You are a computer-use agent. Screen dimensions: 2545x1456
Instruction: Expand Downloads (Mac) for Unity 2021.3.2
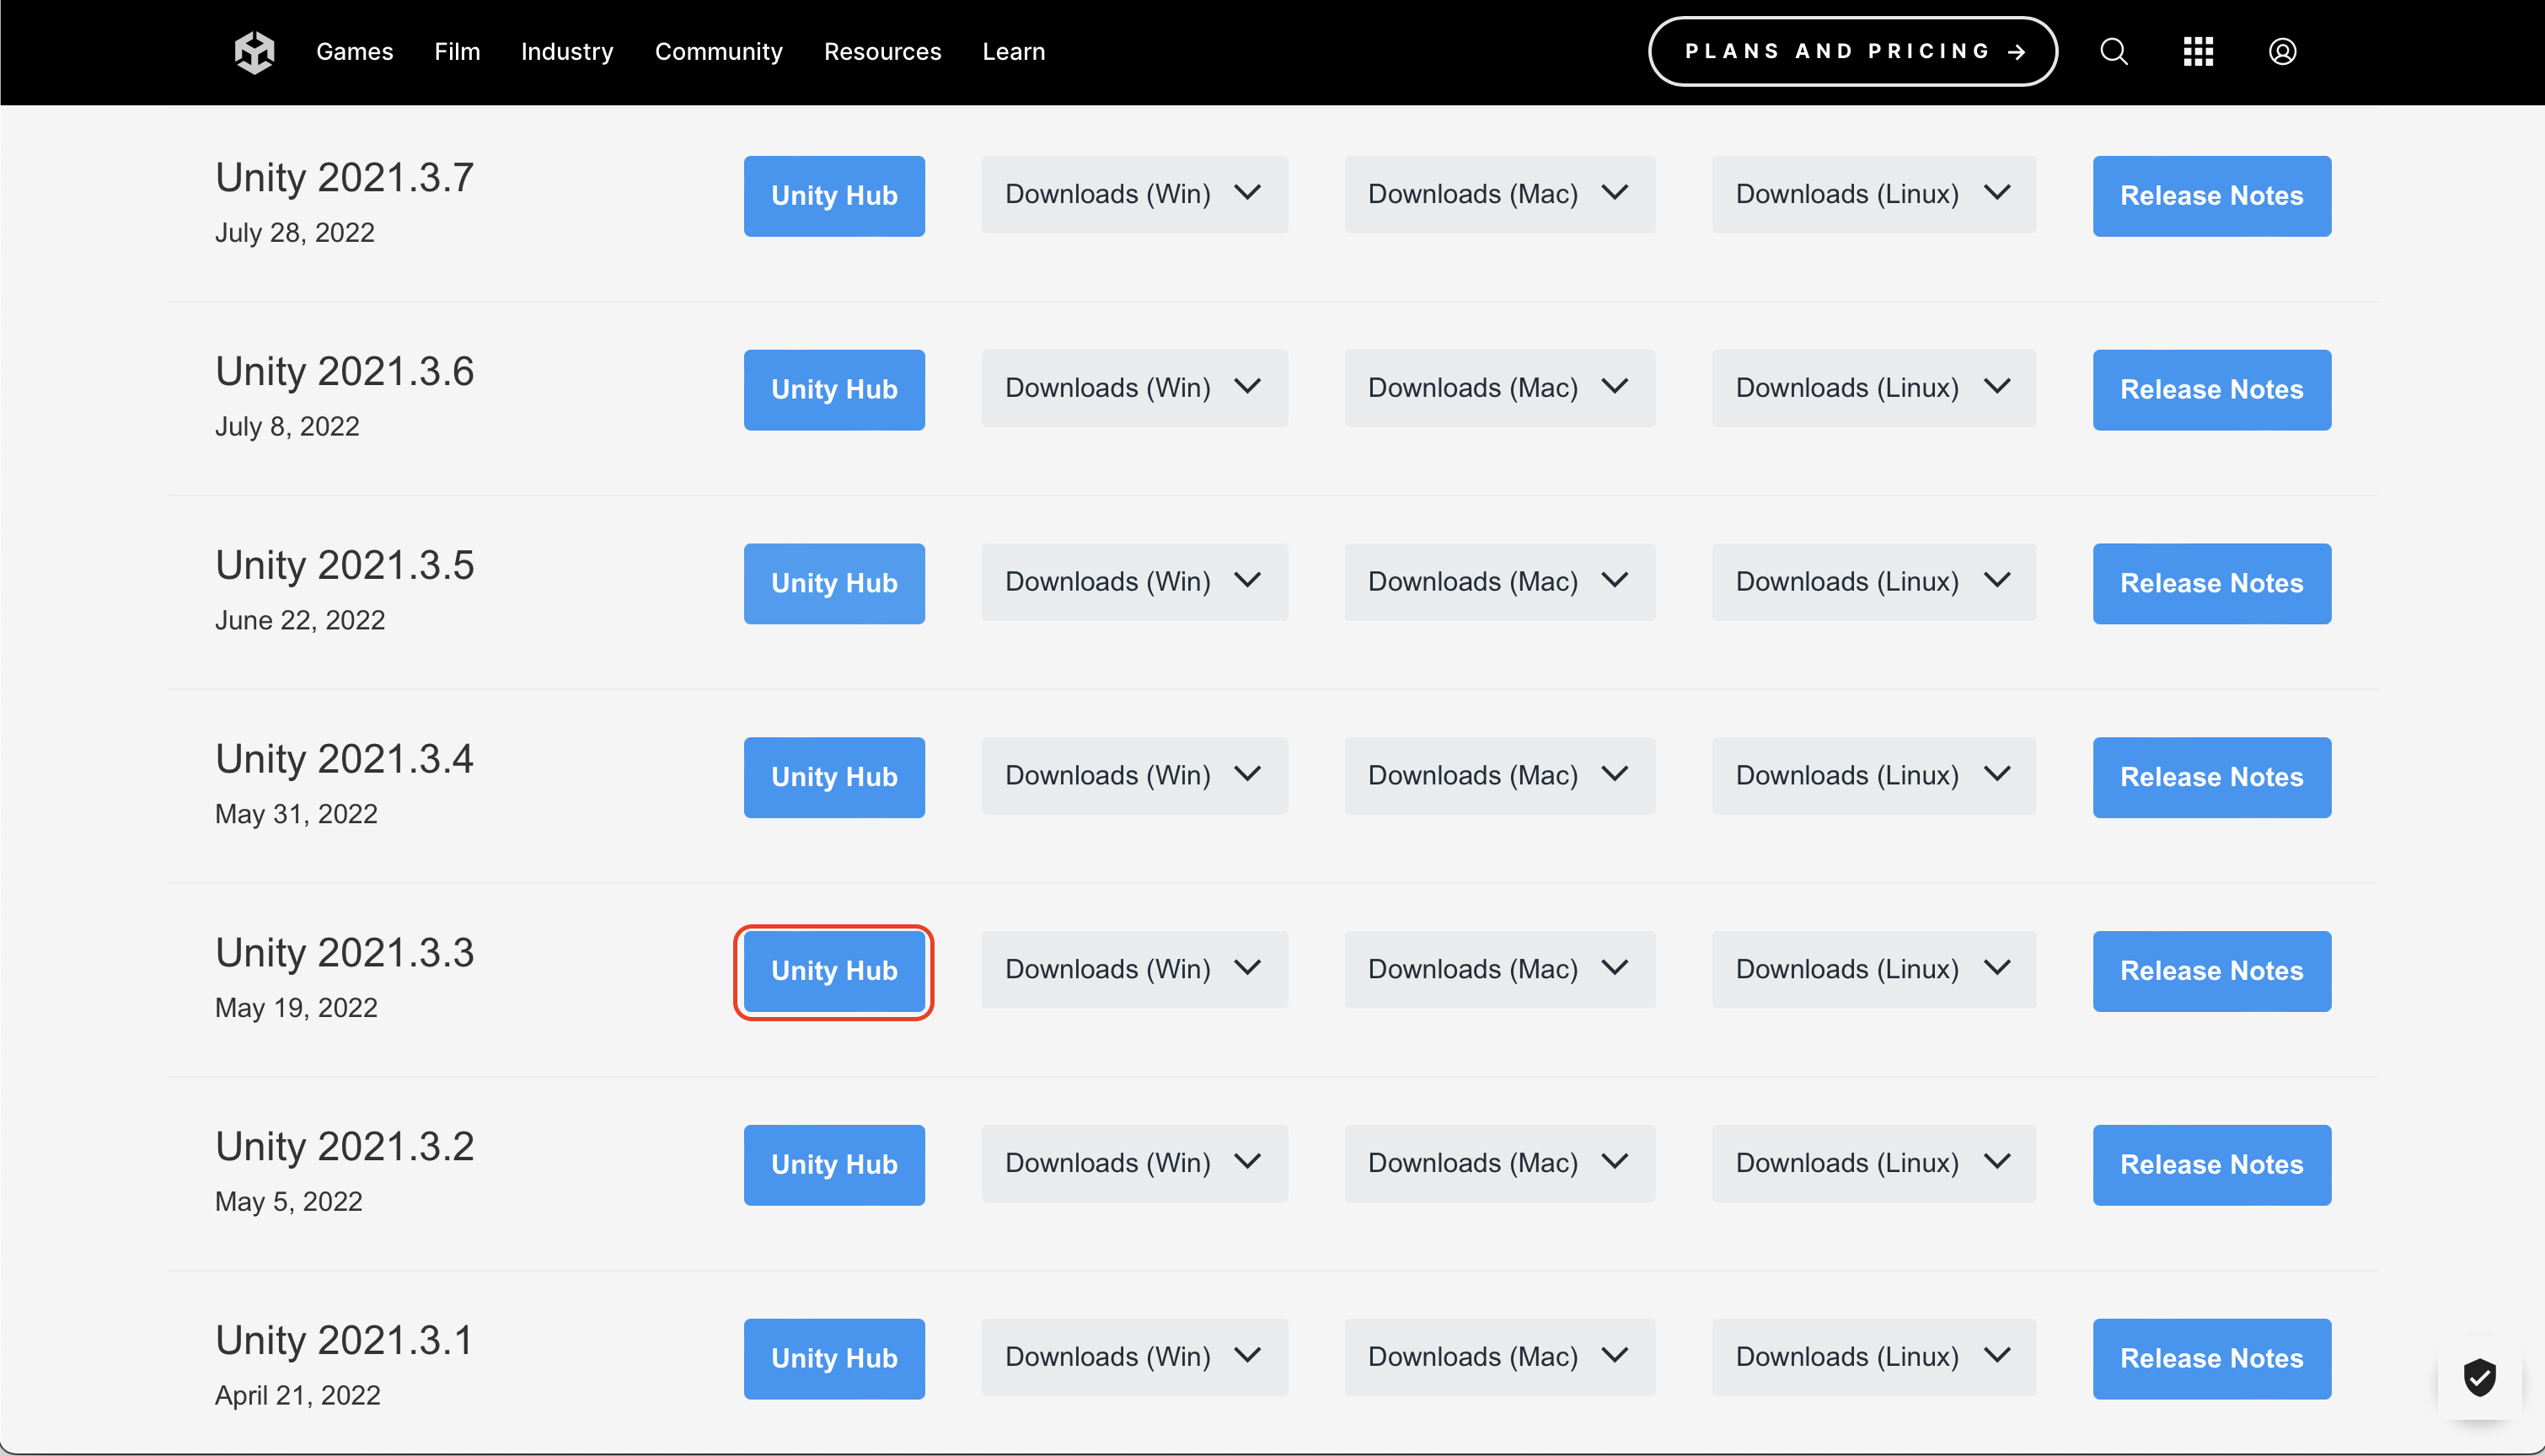point(1499,1163)
